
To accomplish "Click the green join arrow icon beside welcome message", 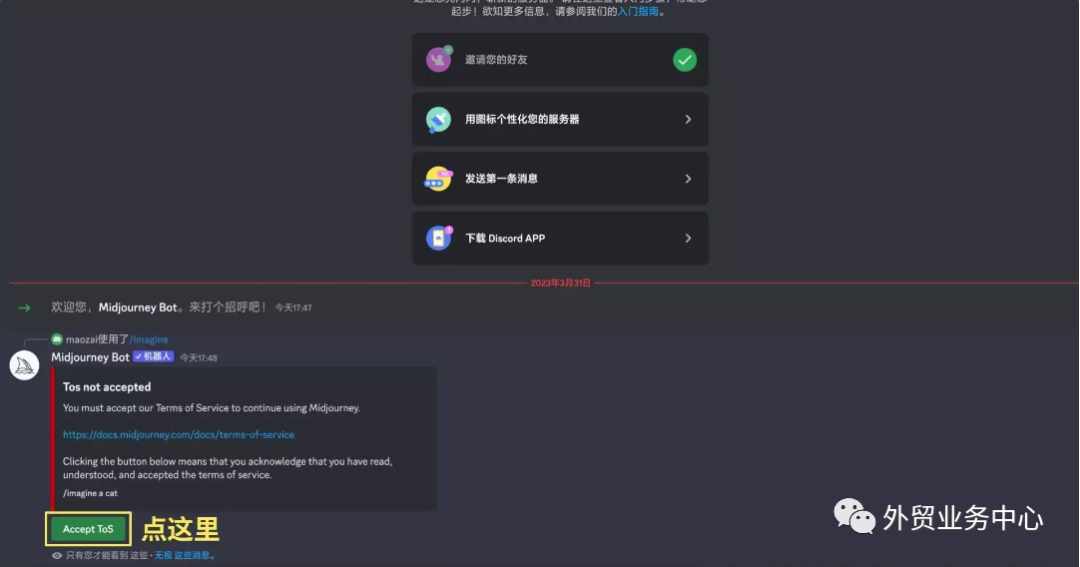I will 24,308.
